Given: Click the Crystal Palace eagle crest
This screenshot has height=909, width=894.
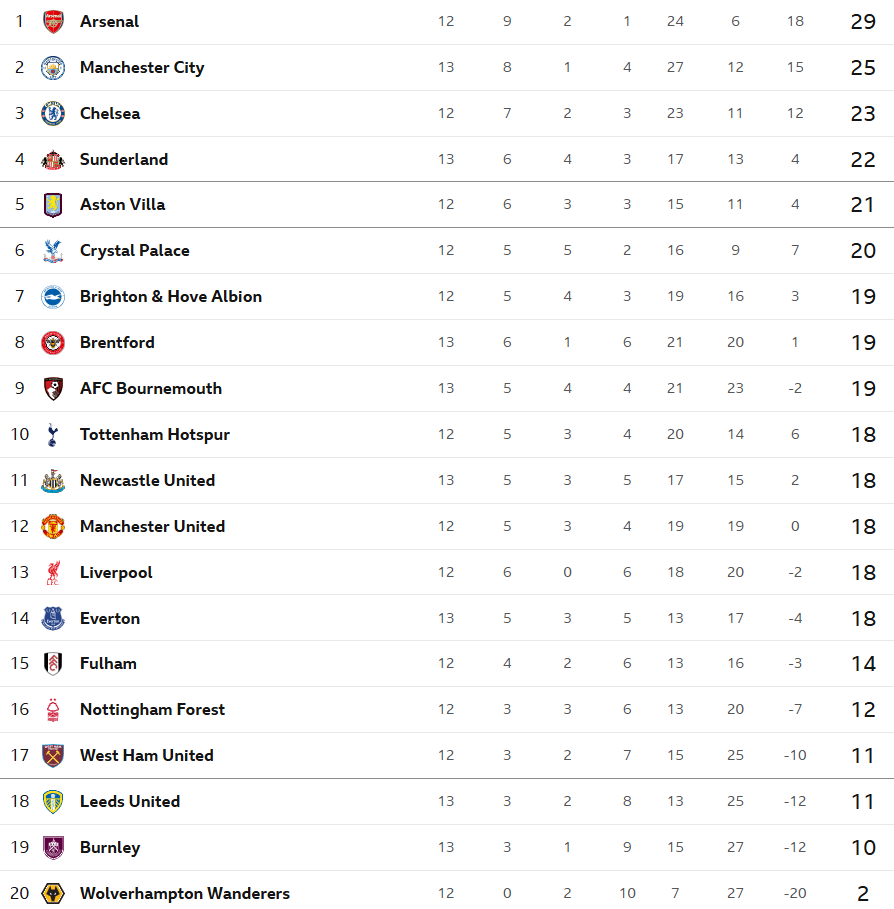Looking at the screenshot, I should point(53,250).
